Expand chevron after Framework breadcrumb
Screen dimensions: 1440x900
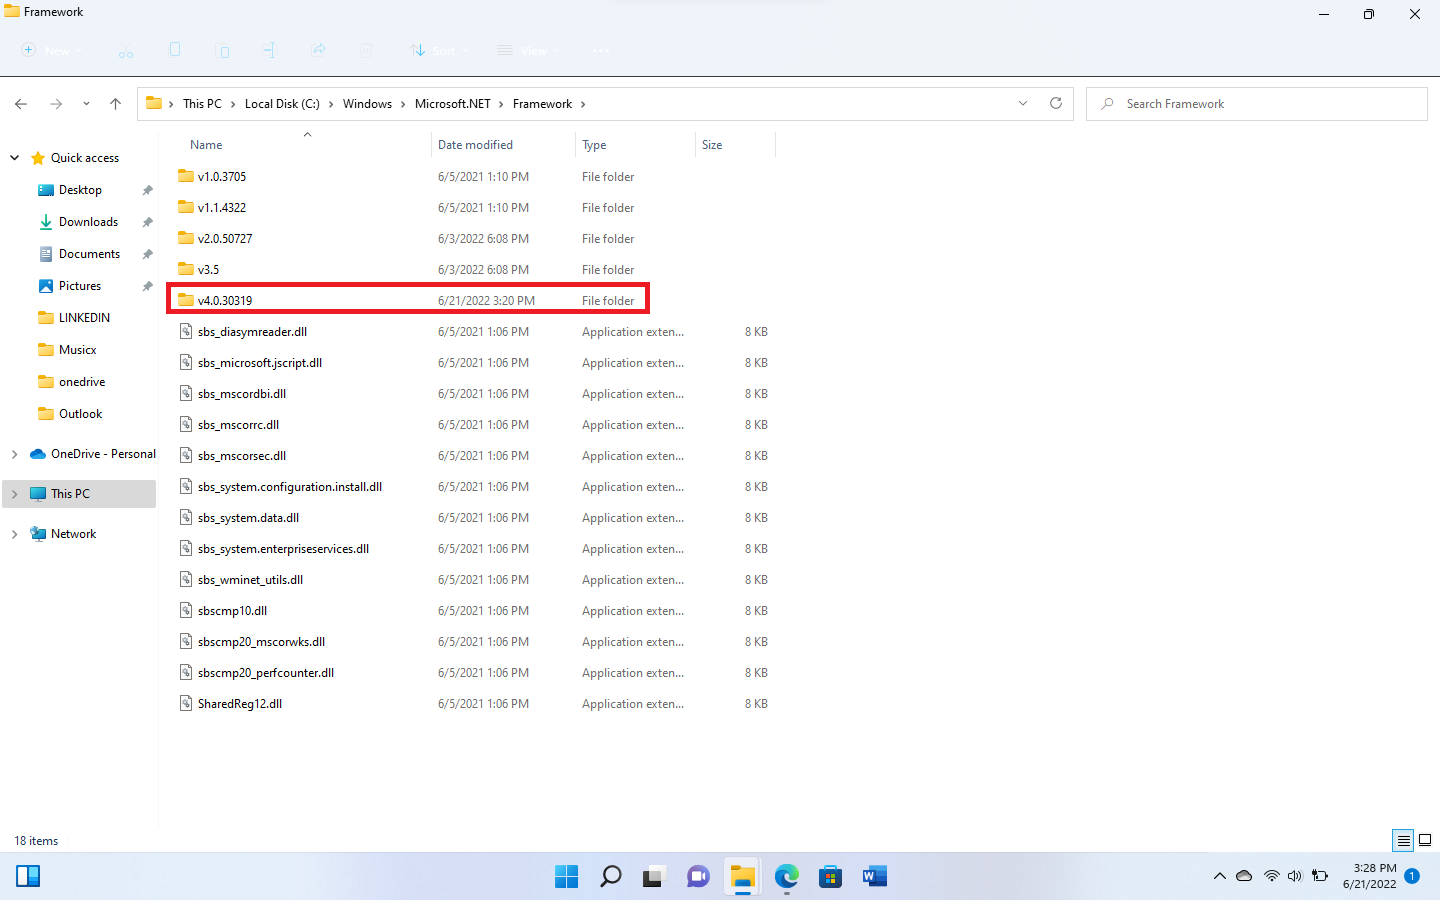tap(583, 104)
